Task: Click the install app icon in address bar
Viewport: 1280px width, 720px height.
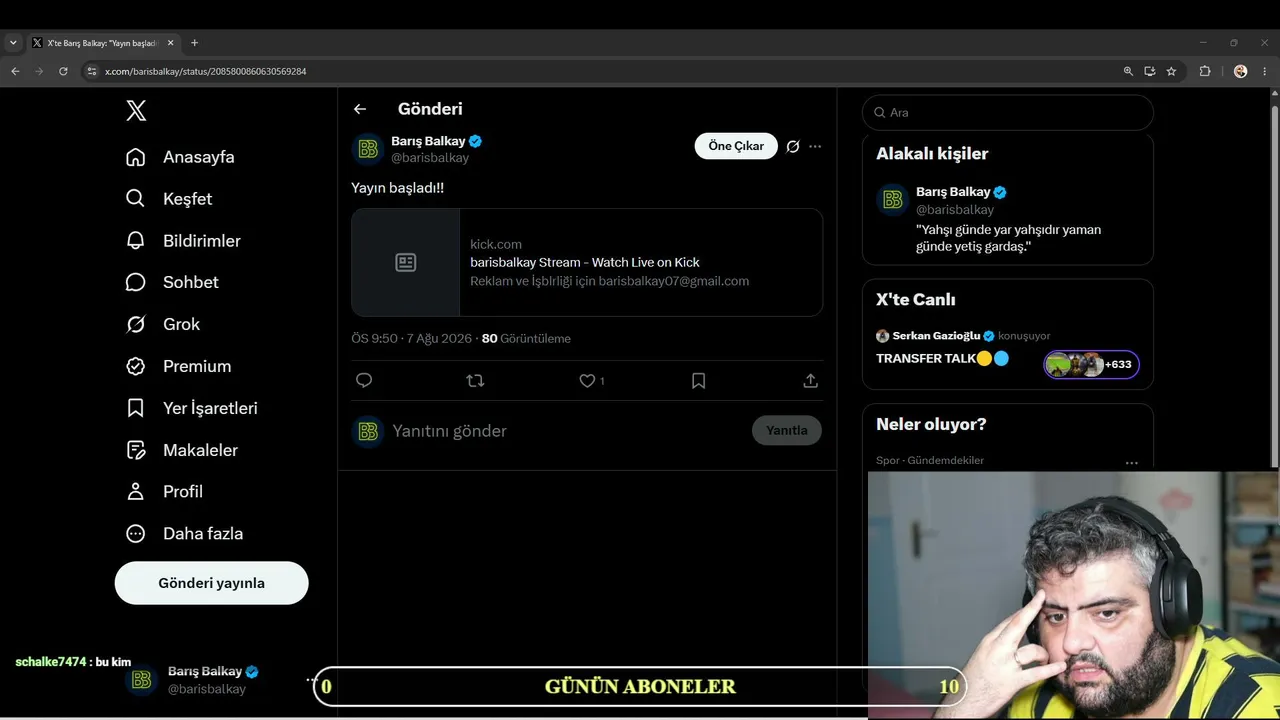Action: tap(1150, 71)
